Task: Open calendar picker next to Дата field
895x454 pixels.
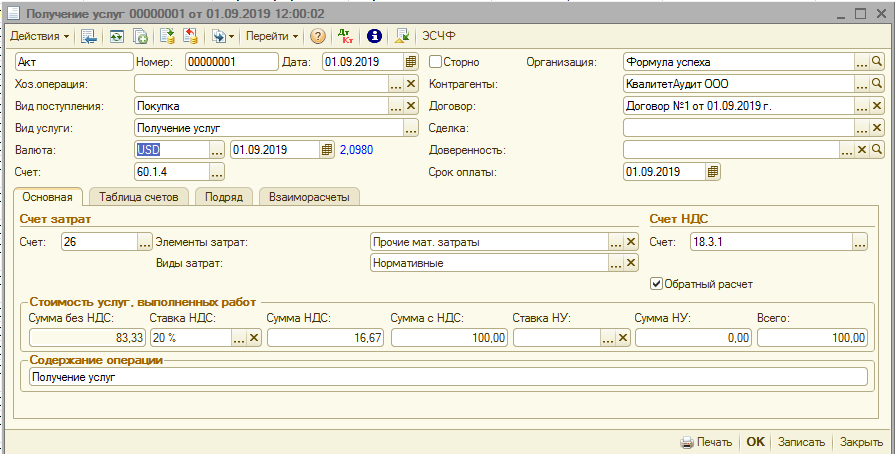Action: (x=410, y=61)
